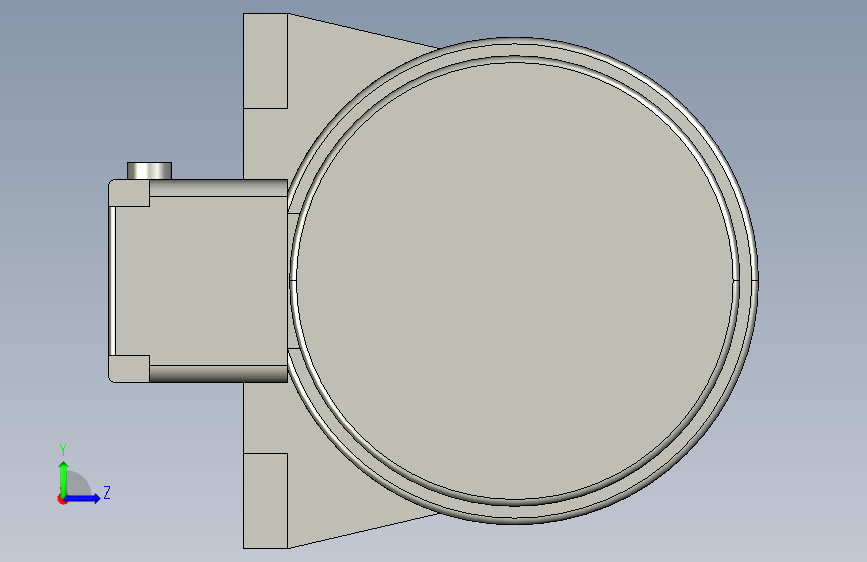Image resolution: width=867 pixels, height=562 pixels.
Task: Select the upper rectangular pad on the mounting plate
Action: [x=265, y=61]
